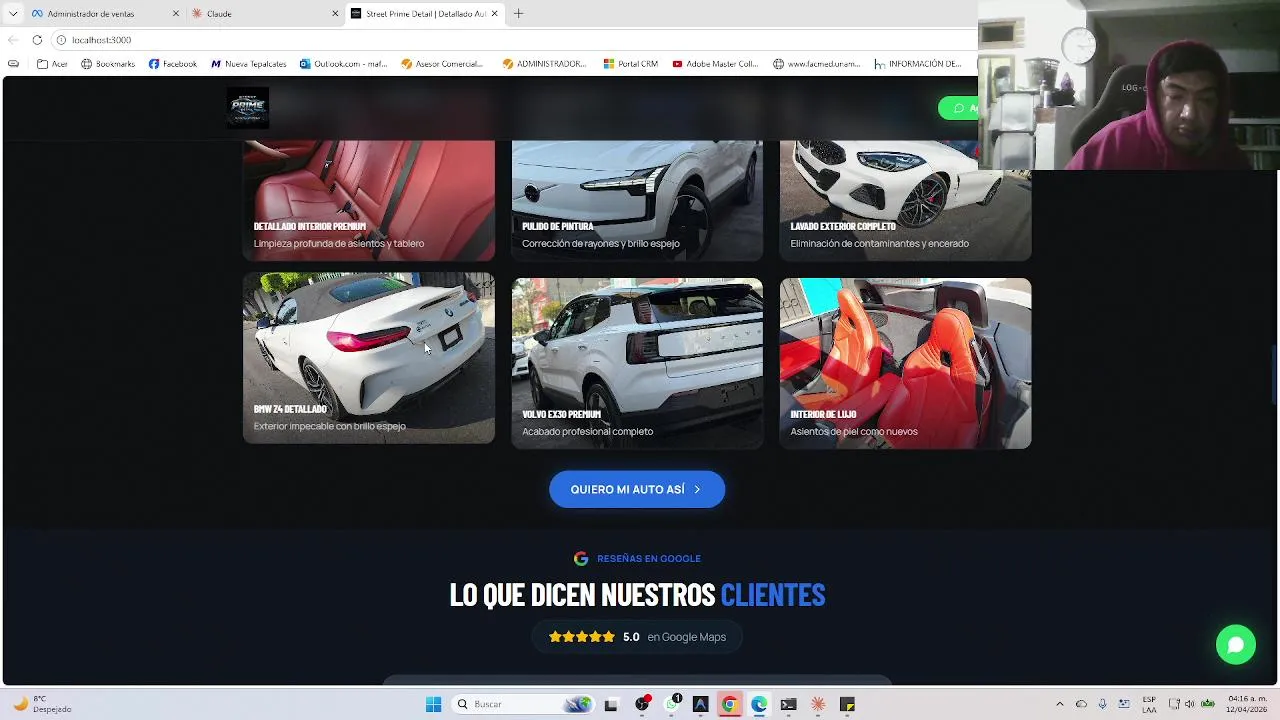Open the Facebook bookmark

coord(173,64)
